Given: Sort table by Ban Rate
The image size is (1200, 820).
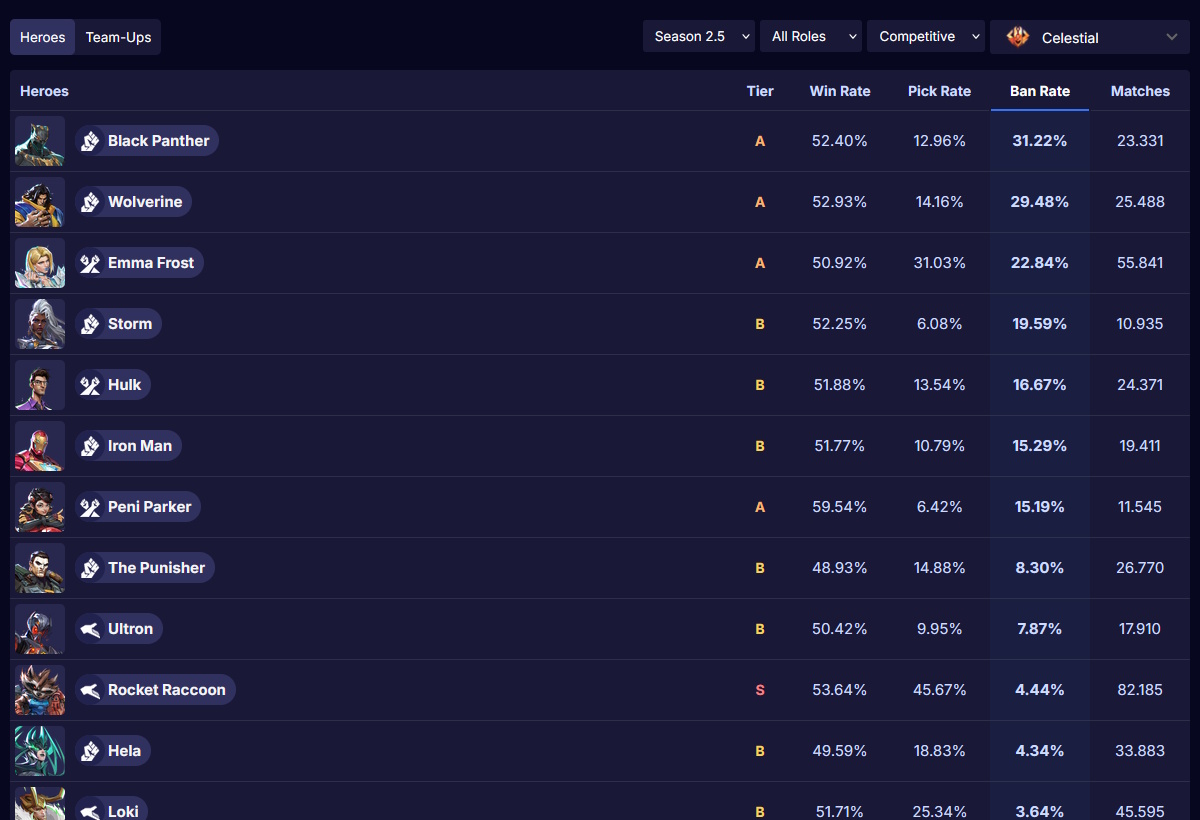Looking at the screenshot, I should click(1040, 91).
